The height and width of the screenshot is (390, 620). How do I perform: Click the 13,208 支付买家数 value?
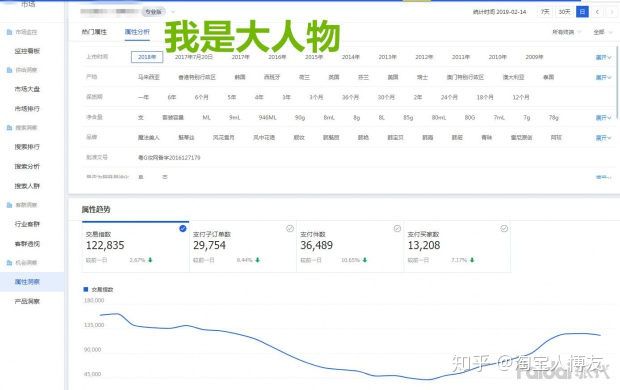click(x=424, y=245)
